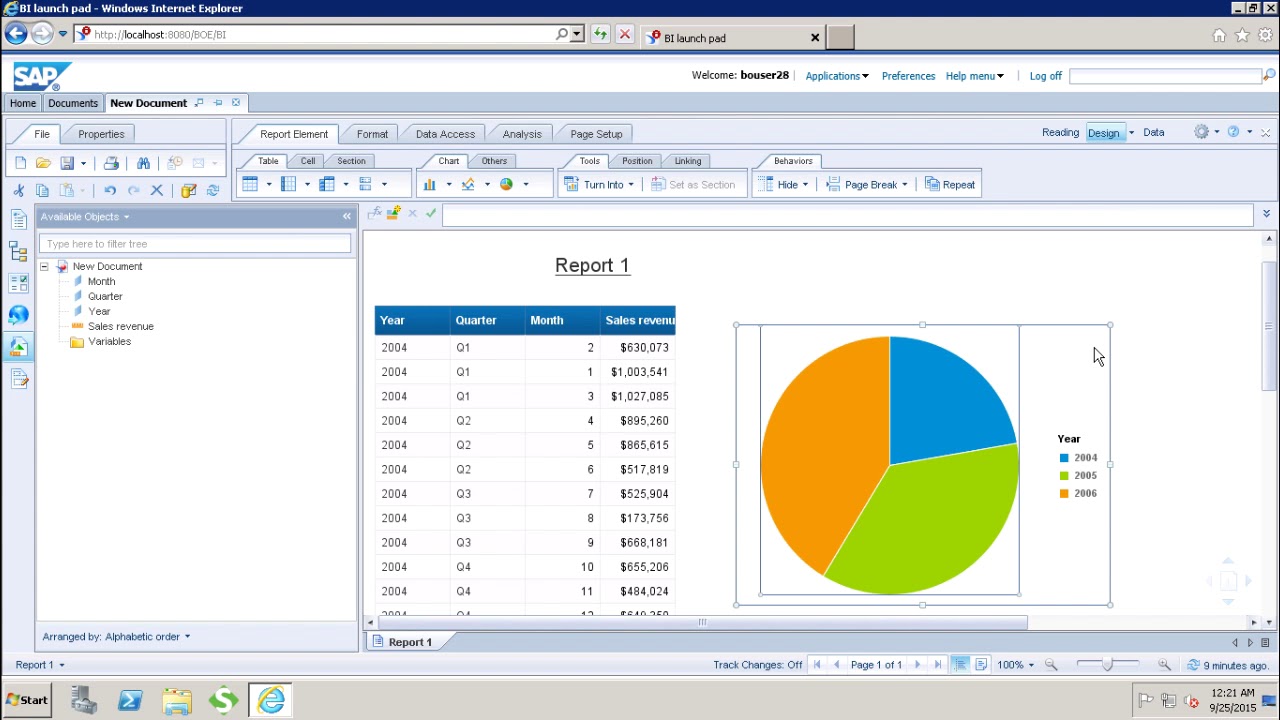Click the Cut scissors icon
Screen dimensions: 1280x720
click(x=19, y=190)
